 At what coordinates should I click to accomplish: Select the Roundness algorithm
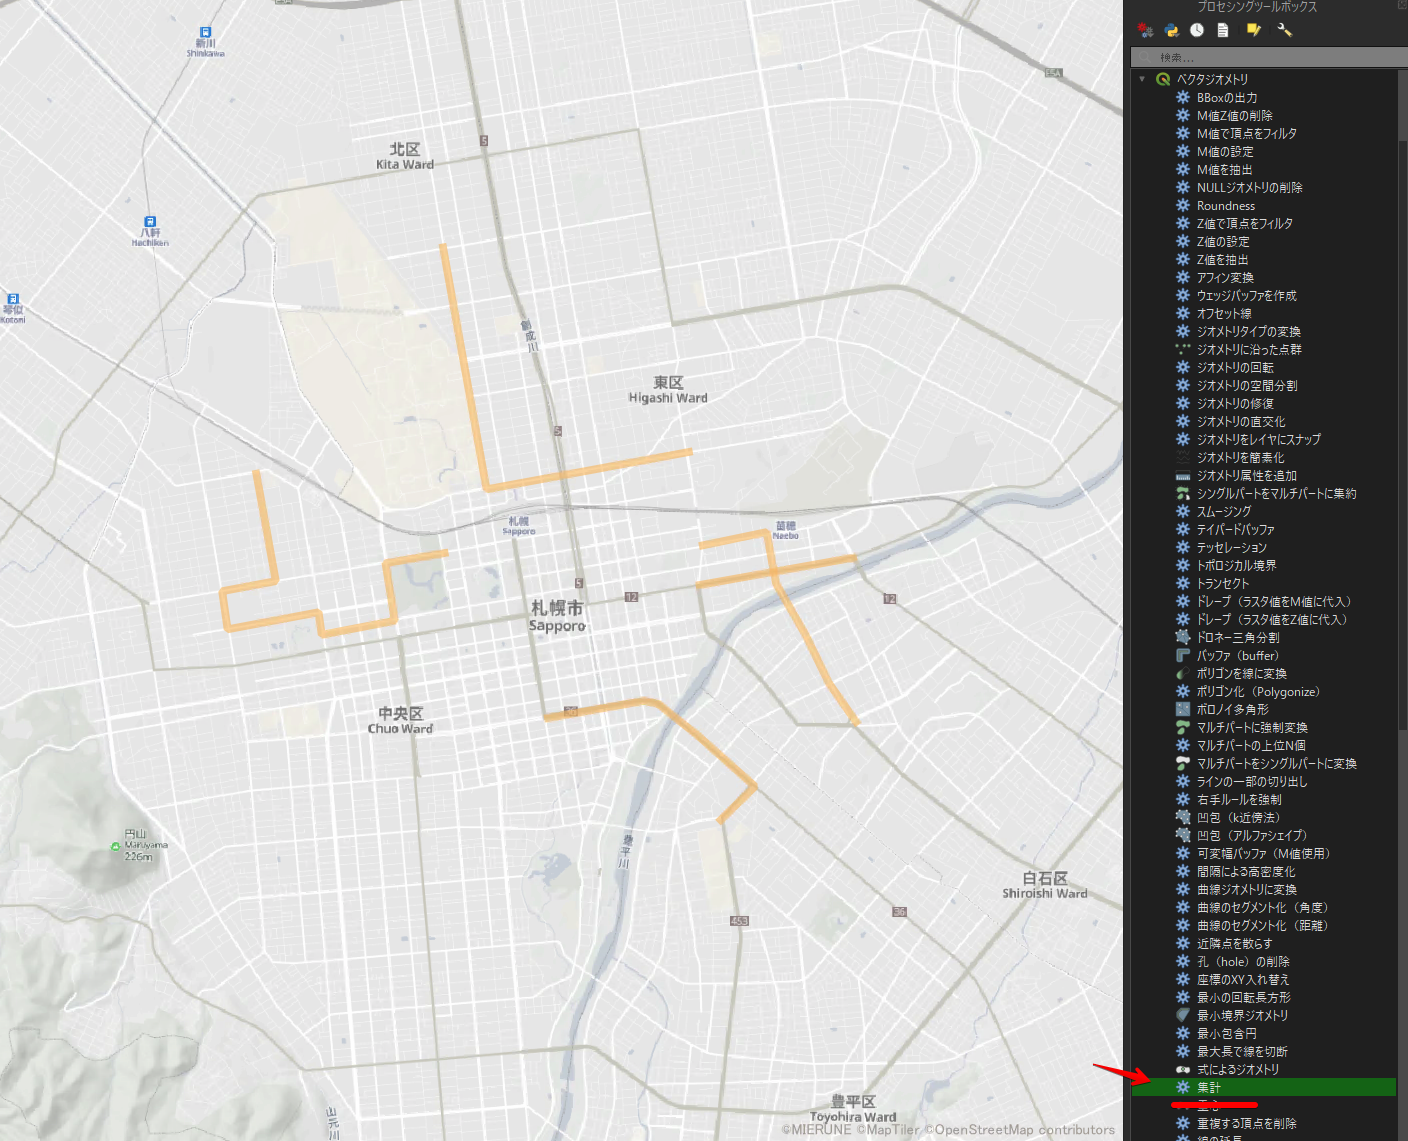coord(1226,205)
